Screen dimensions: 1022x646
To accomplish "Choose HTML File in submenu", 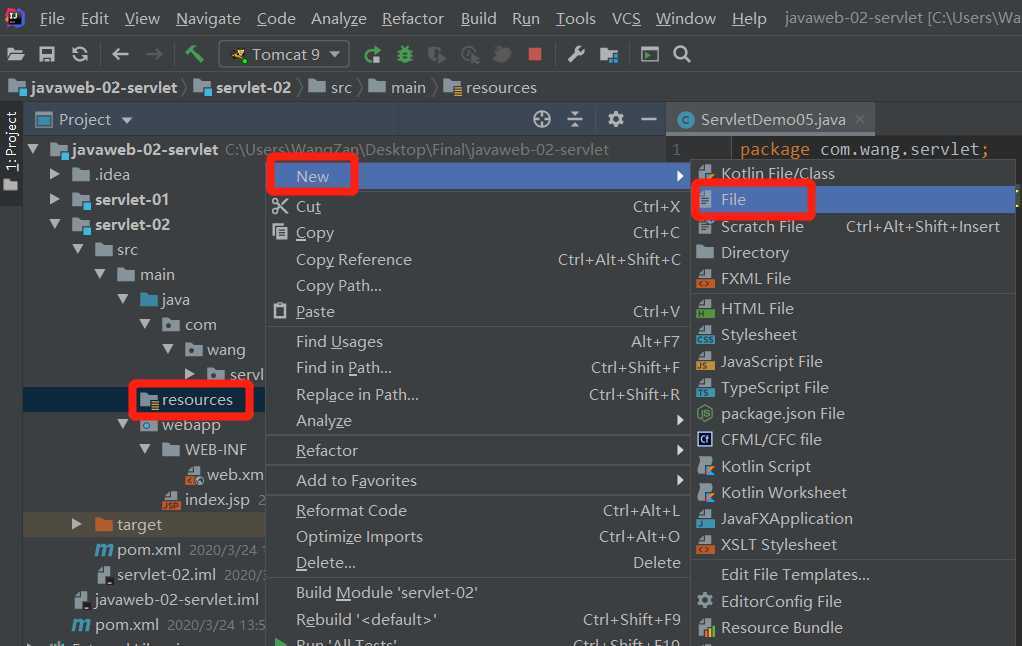I will tap(854, 308).
